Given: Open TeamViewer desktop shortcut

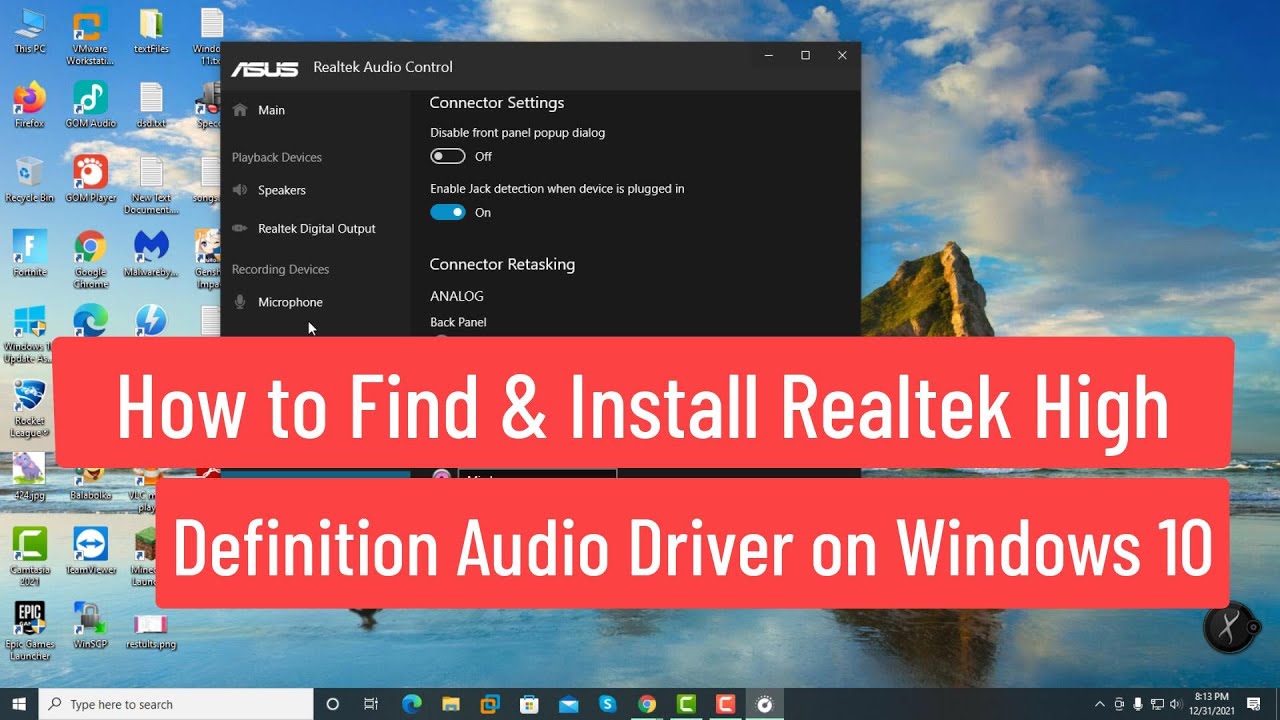Looking at the screenshot, I should pyautogui.click(x=91, y=551).
